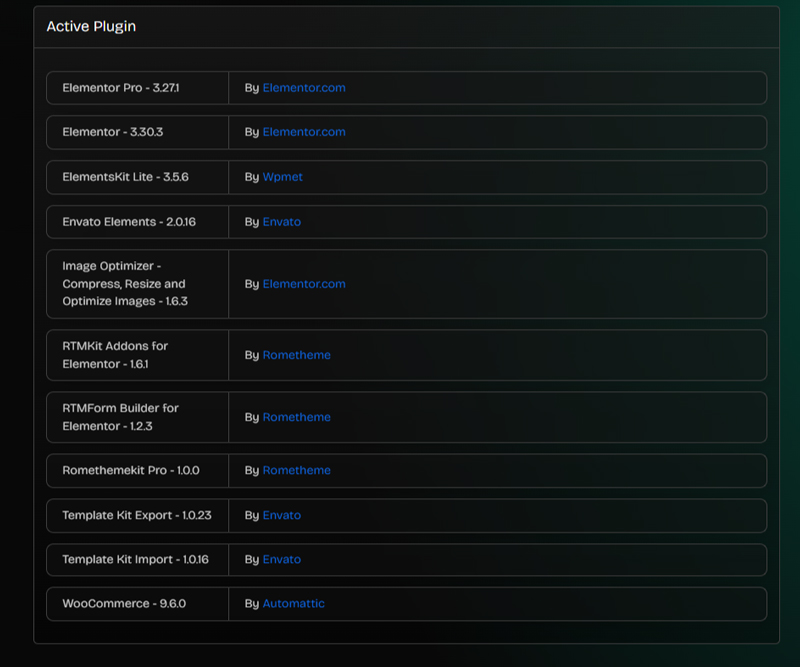Open Elementor.com link for Elementor Pro
The width and height of the screenshot is (800, 667).
coord(304,88)
